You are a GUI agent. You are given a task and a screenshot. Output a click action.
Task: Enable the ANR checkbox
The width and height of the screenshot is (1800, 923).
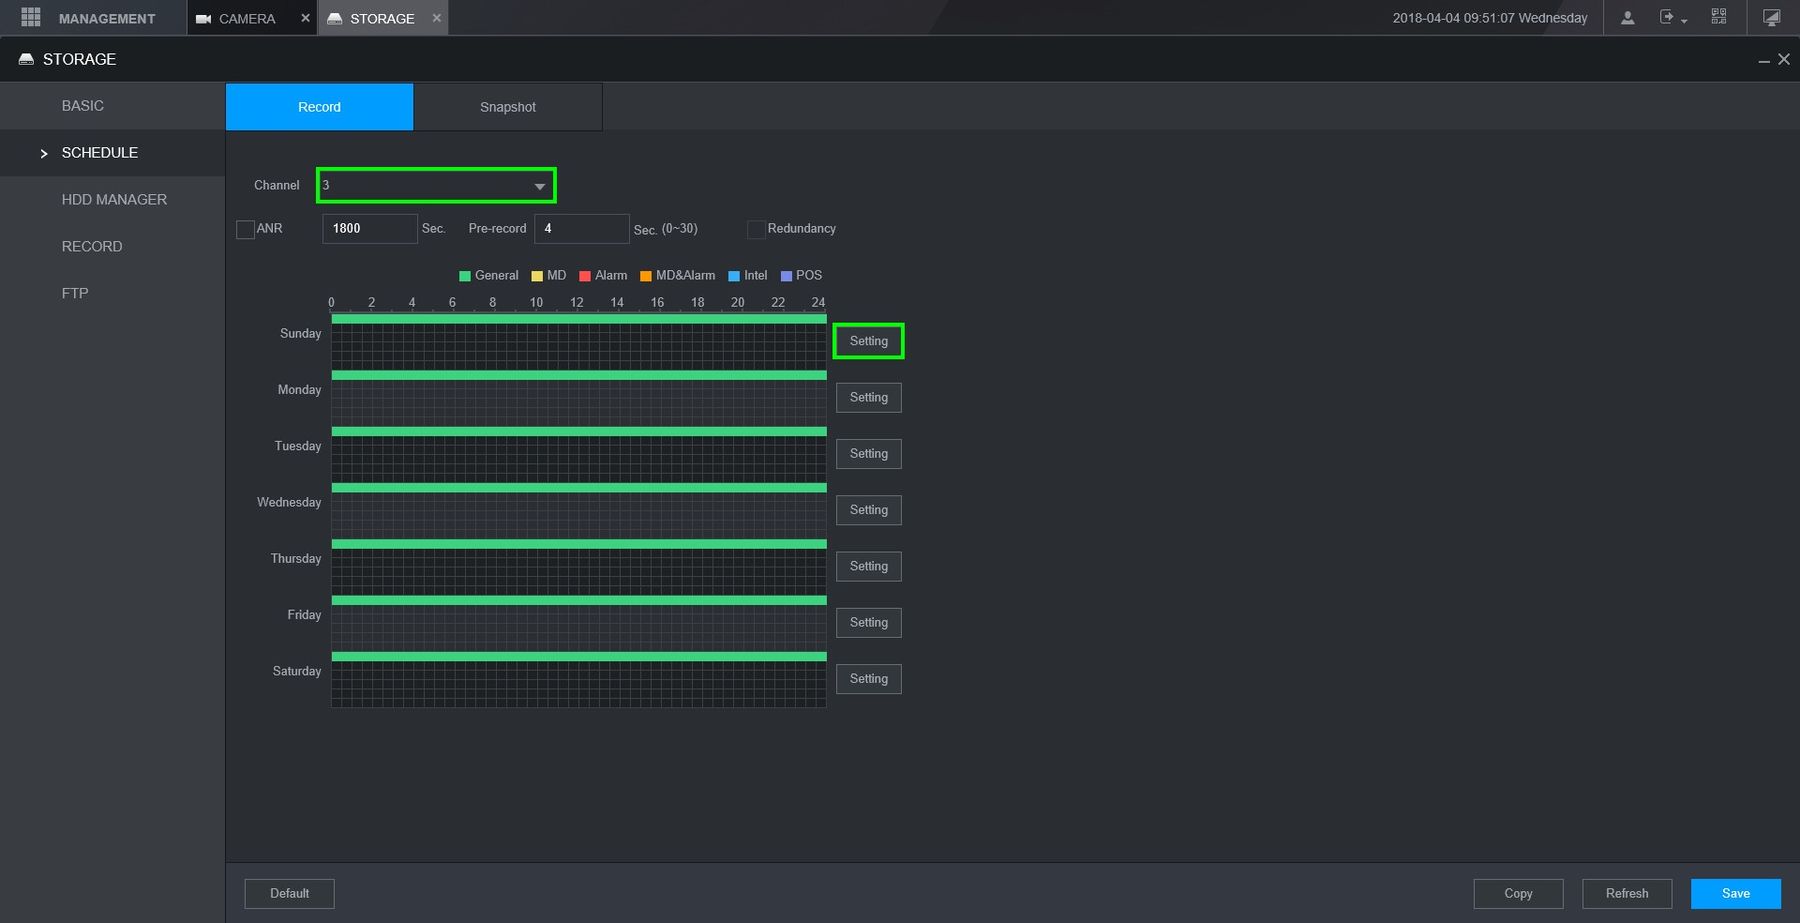(x=245, y=229)
